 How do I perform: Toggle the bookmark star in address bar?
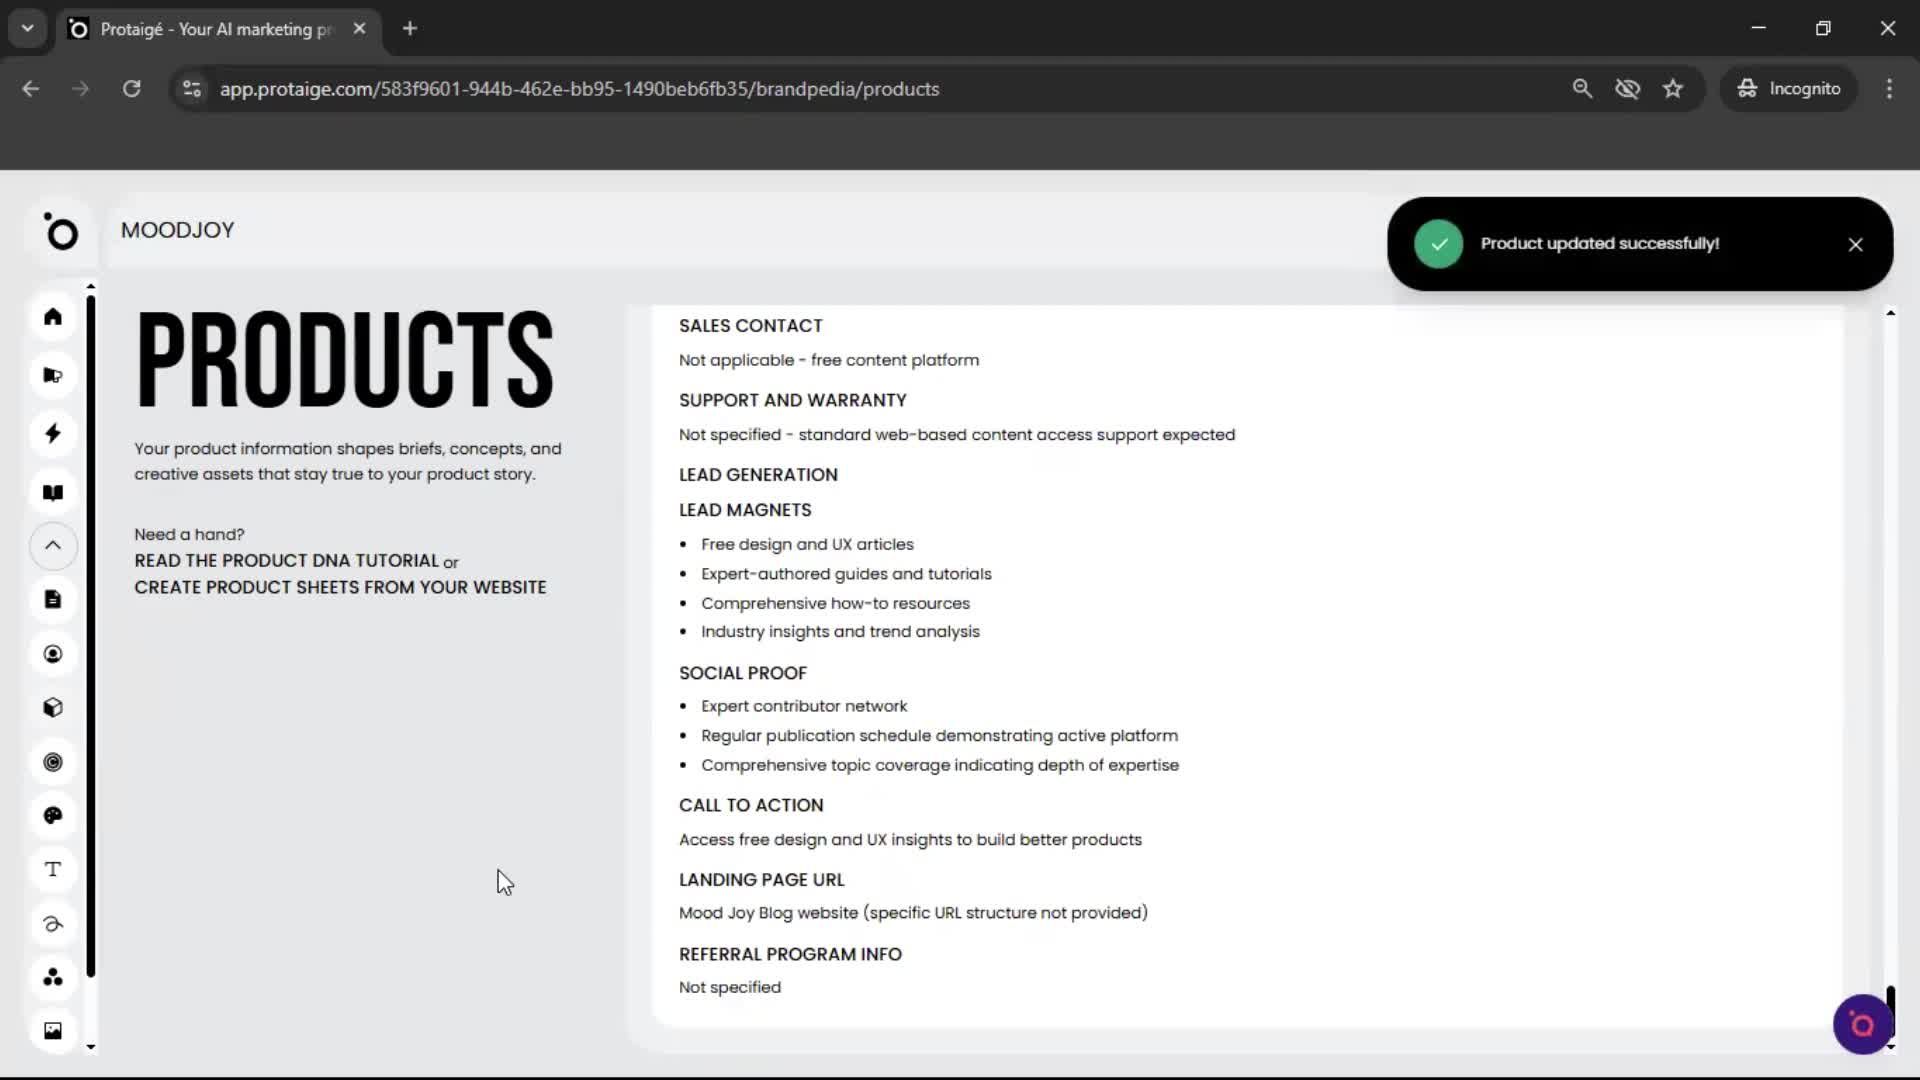click(x=1673, y=88)
